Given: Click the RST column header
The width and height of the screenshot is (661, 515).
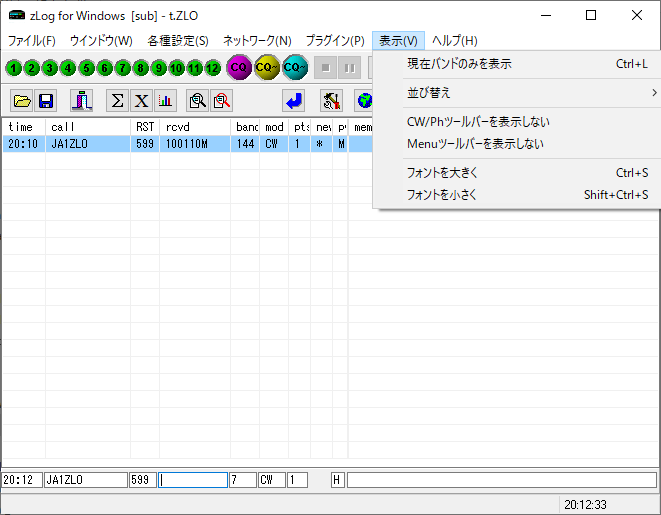Looking at the screenshot, I should point(145,127).
